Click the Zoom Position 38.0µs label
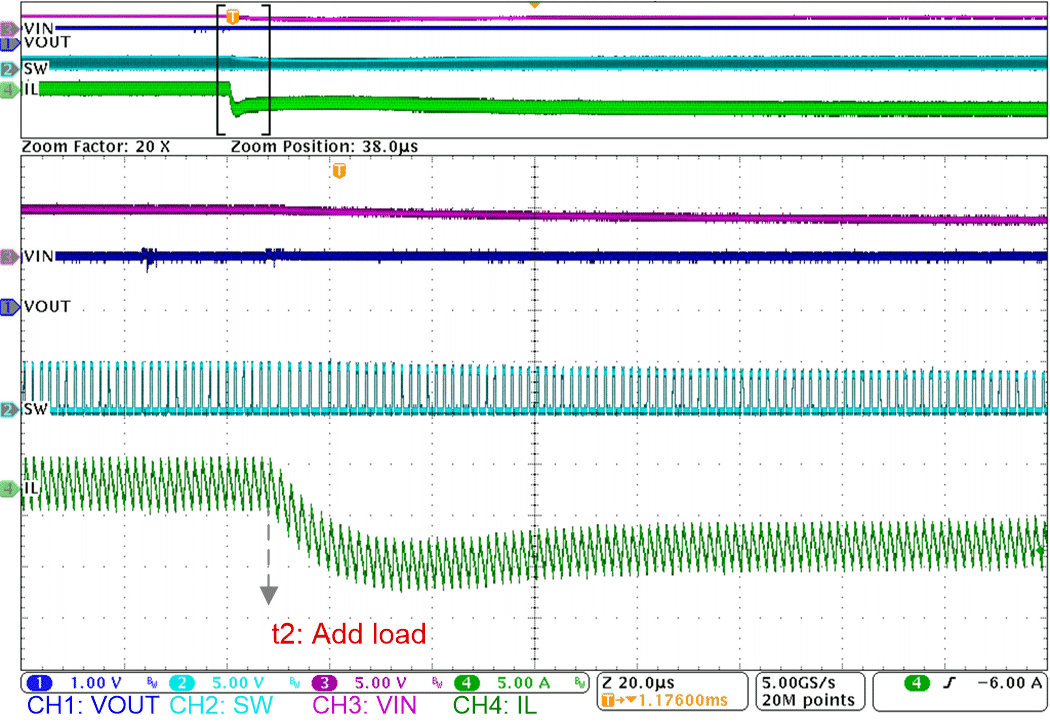The image size is (1050, 722). 323,146
